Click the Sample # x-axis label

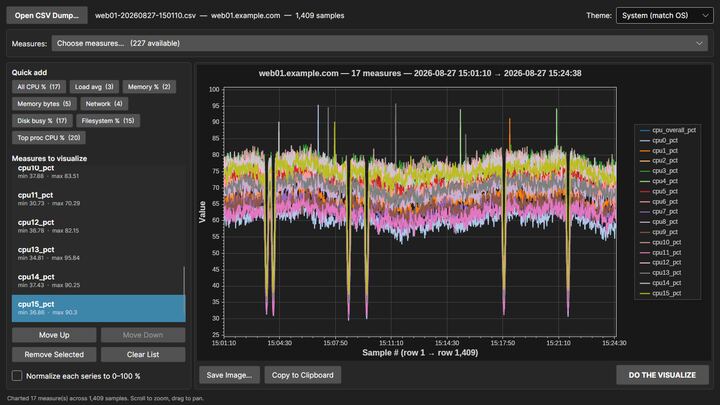pyautogui.click(x=420, y=353)
